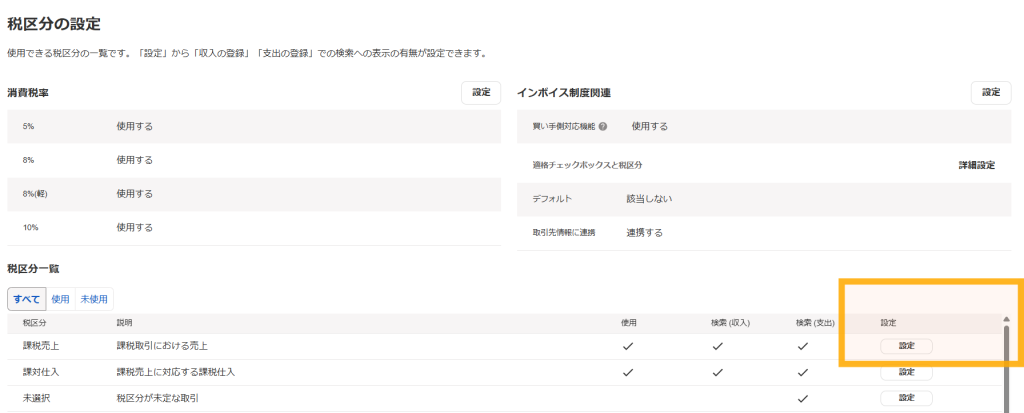Click the 検索 (支出) checkmark for 課対仕入
Screen dimensions: 1024x413
[x=803, y=372]
